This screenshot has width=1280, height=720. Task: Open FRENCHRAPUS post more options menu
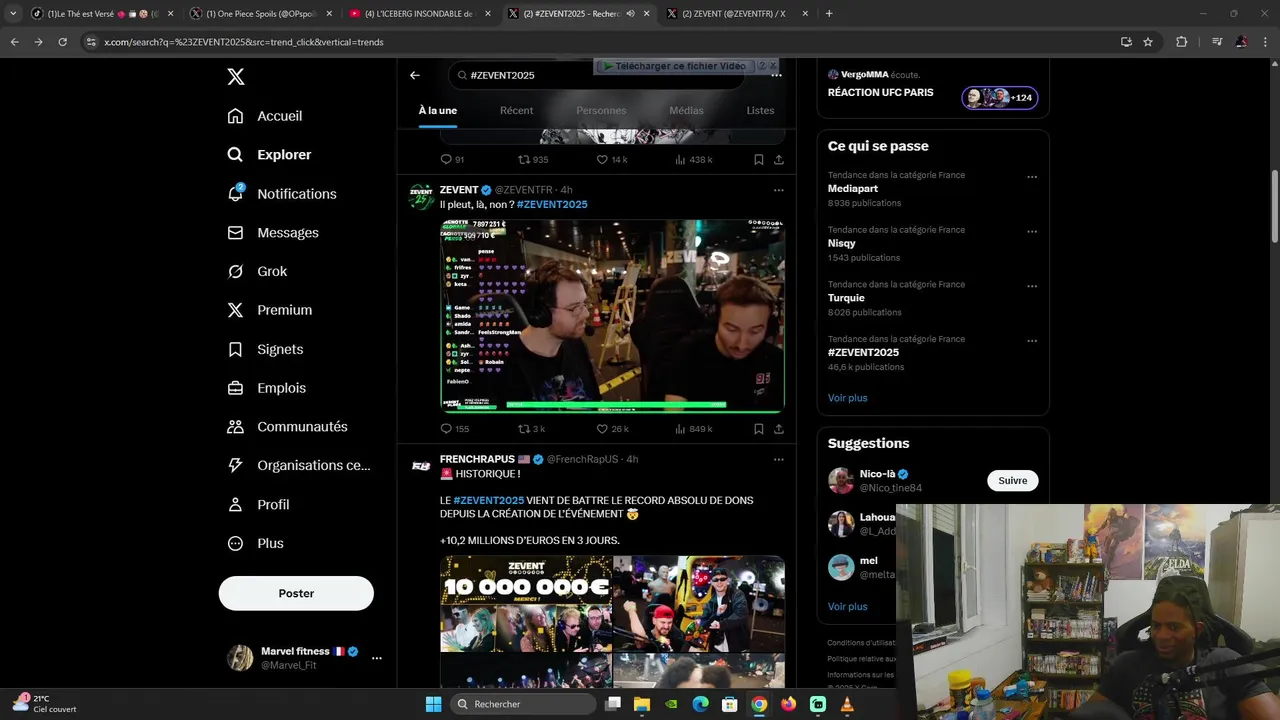click(x=779, y=460)
